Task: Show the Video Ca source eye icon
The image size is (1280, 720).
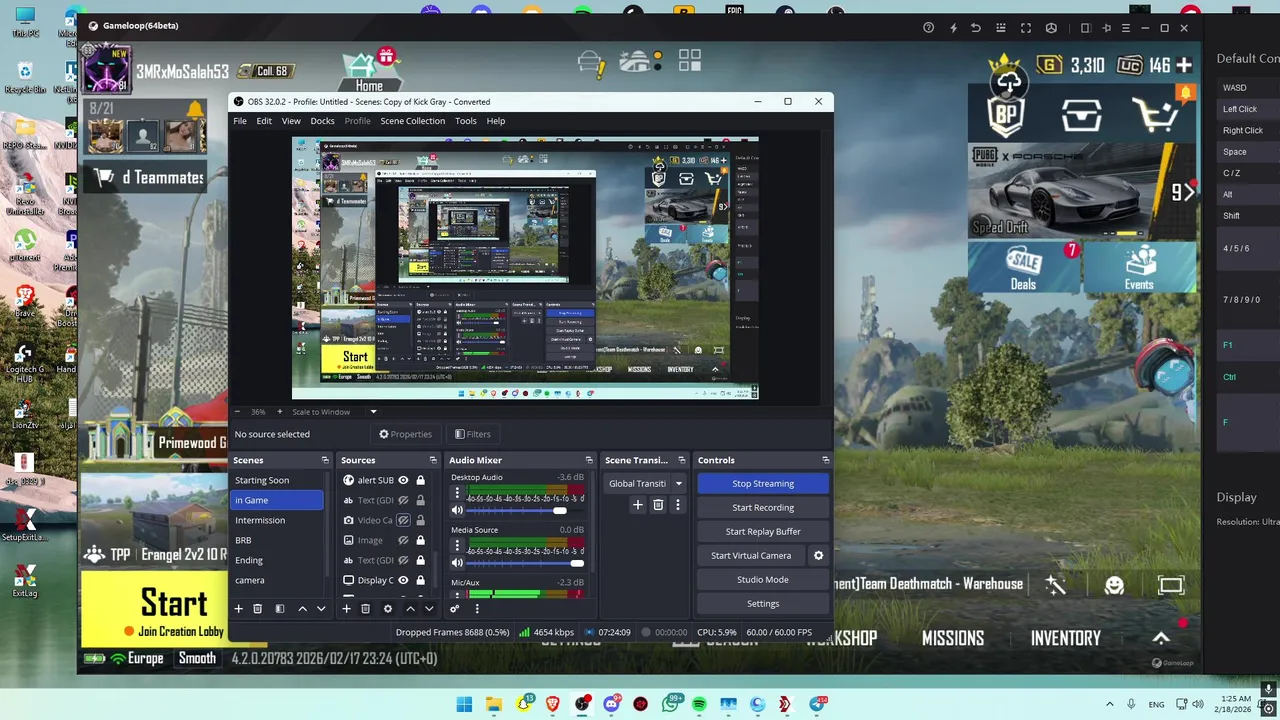Action: (403, 520)
